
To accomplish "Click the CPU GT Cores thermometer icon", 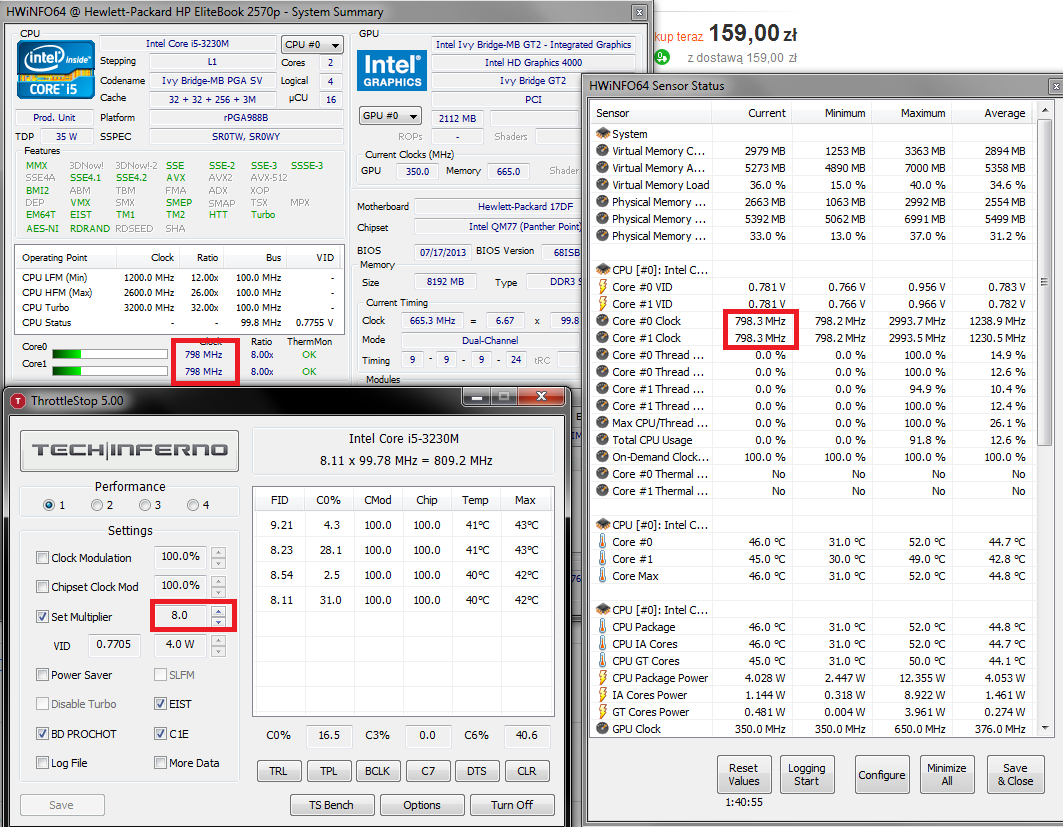I will point(603,660).
